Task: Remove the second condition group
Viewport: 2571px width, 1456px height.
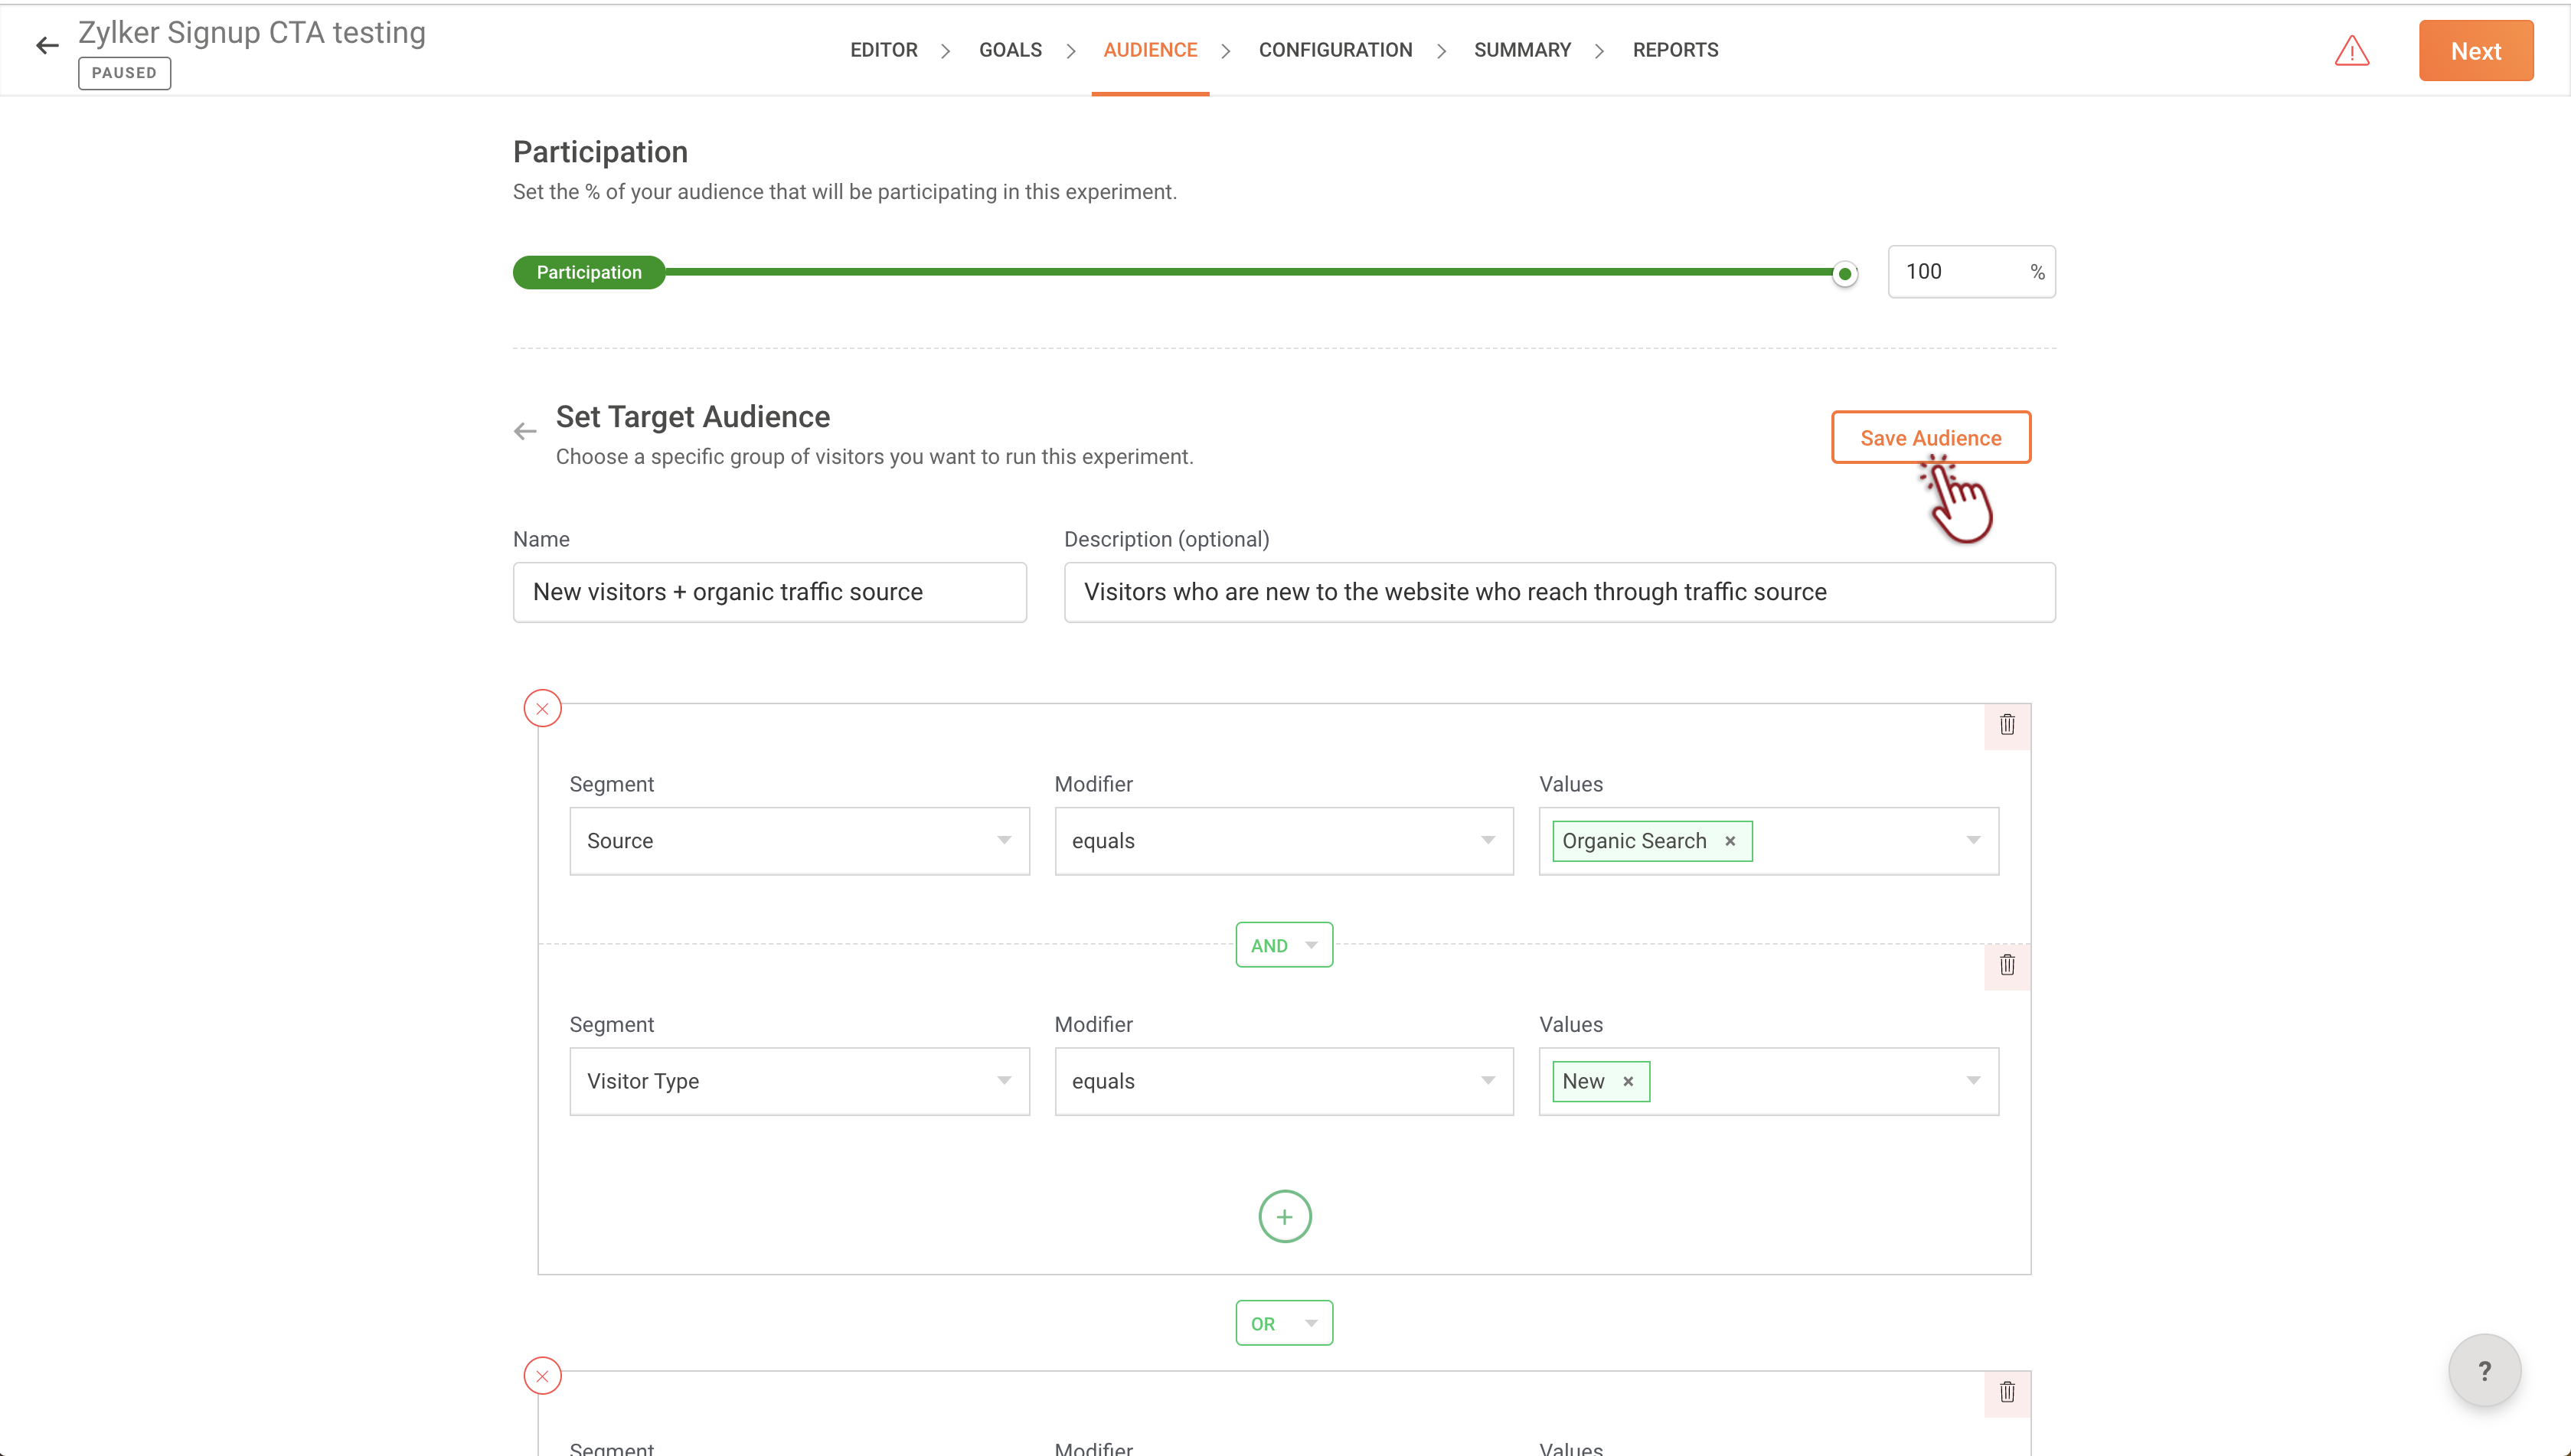Action: click(x=542, y=1376)
